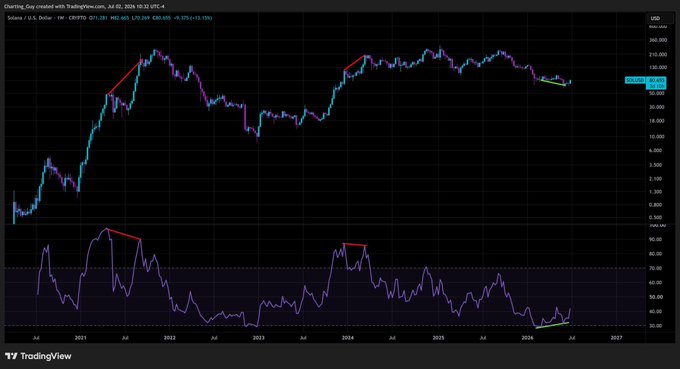Click the 3.500 price axis label
680x369 pixels.
coord(656,165)
